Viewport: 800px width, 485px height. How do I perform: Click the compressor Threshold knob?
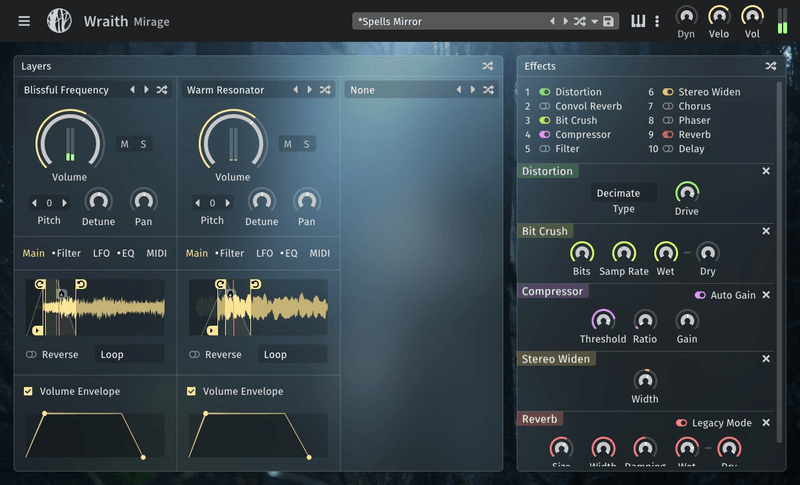(x=603, y=320)
